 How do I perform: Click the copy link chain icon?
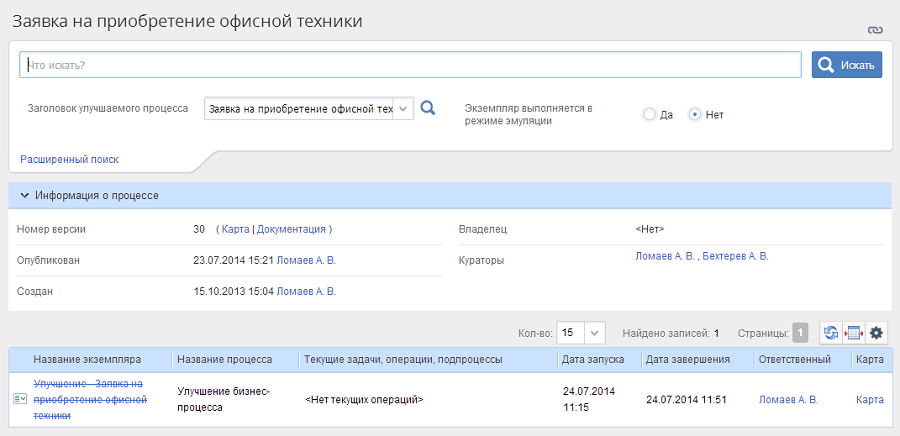(x=875, y=30)
